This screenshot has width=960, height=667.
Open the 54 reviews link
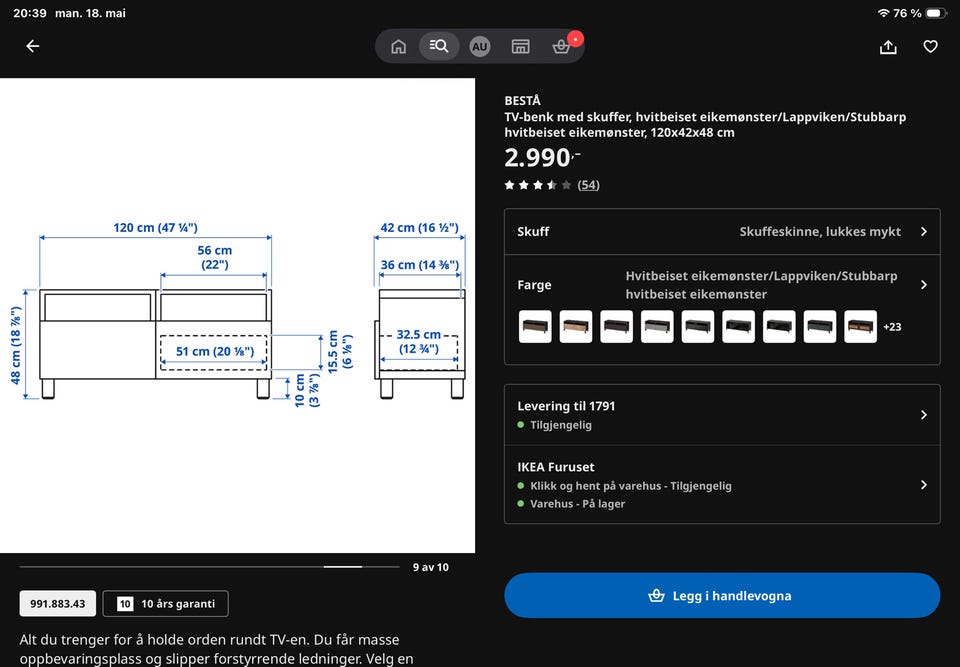588,185
